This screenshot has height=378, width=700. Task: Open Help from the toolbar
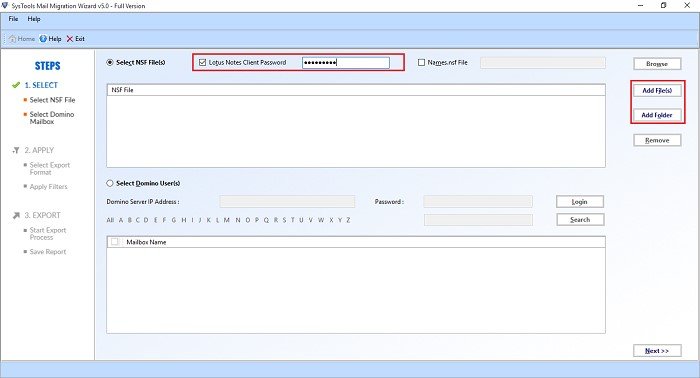pos(50,39)
